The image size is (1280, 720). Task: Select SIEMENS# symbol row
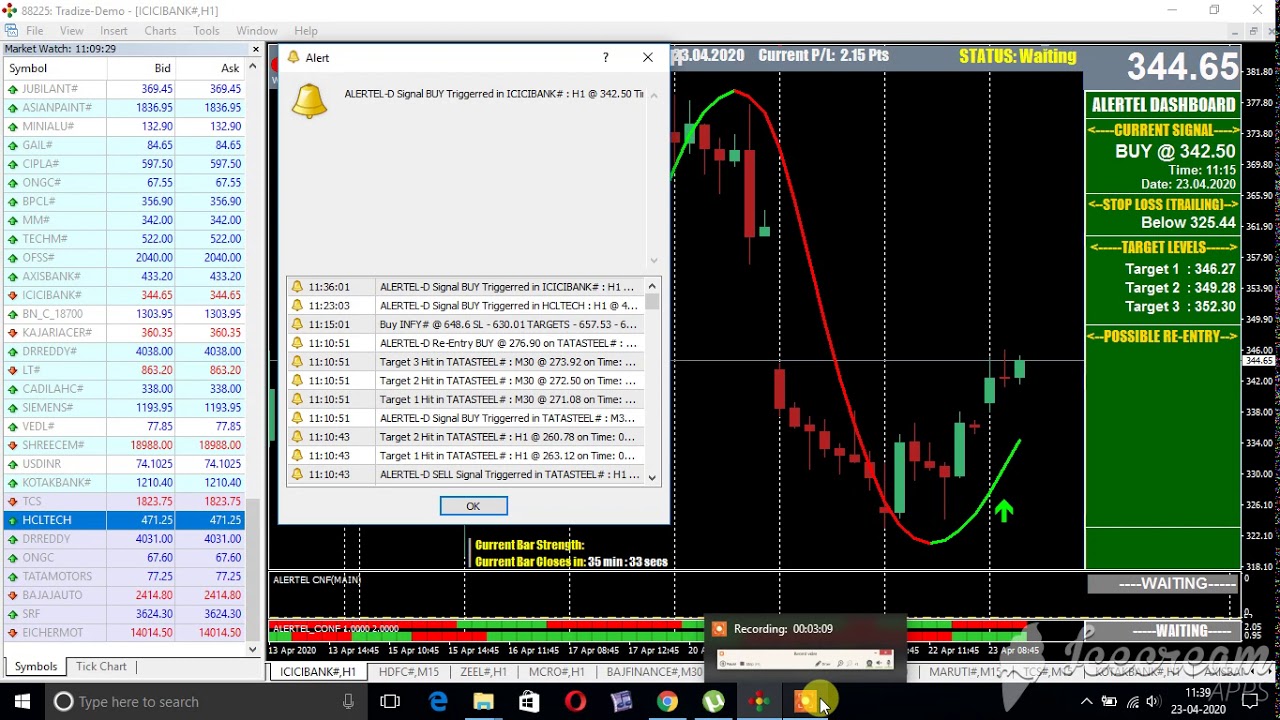click(x=124, y=408)
